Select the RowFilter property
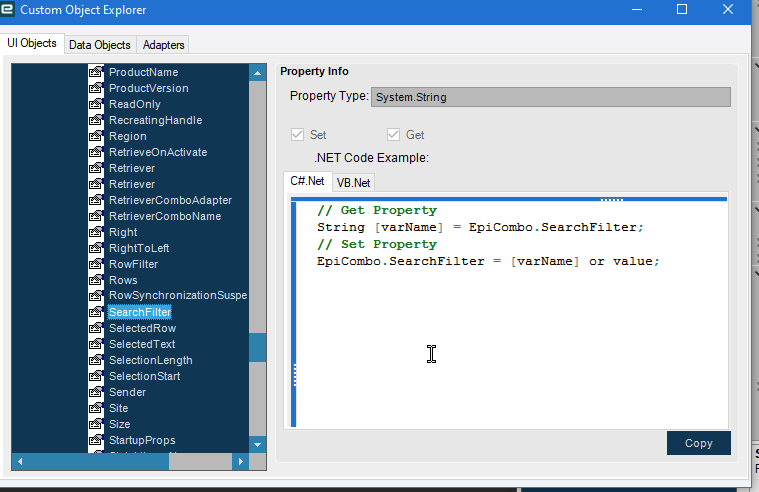Image resolution: width=759 pixels, height=492 pixels. click(133, 264)
